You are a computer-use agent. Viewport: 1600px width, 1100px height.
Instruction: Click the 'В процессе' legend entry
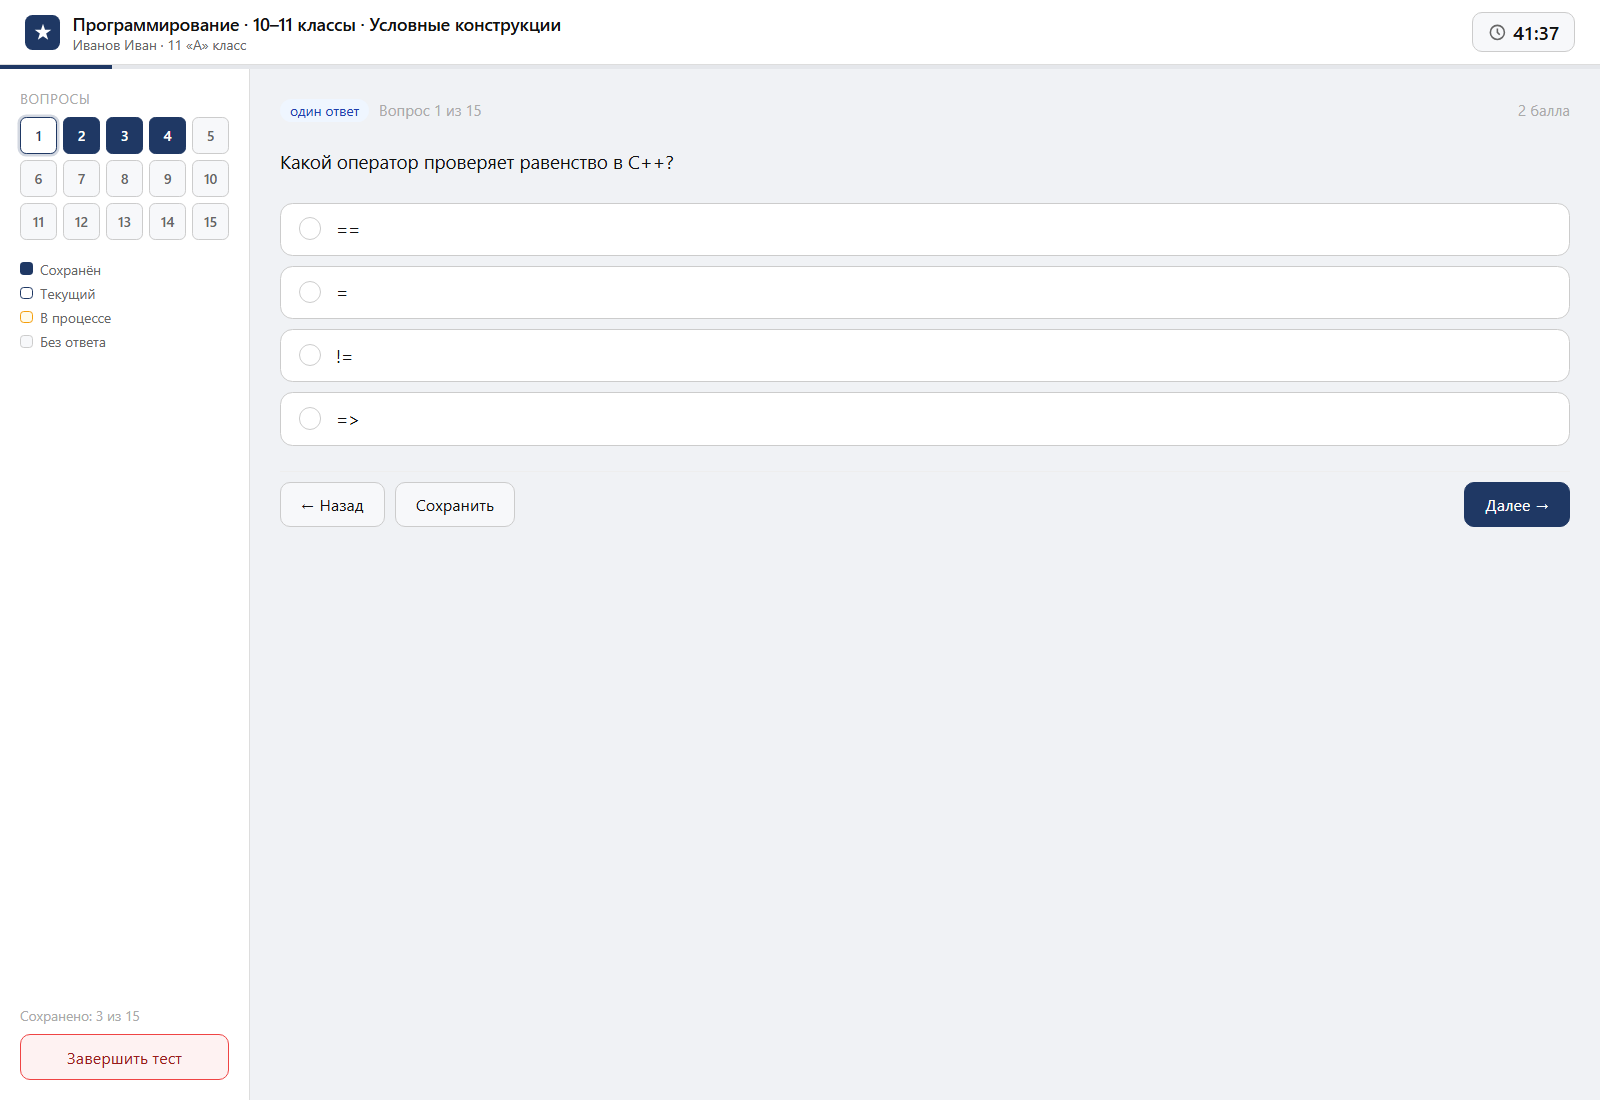(x=66, y=318)
